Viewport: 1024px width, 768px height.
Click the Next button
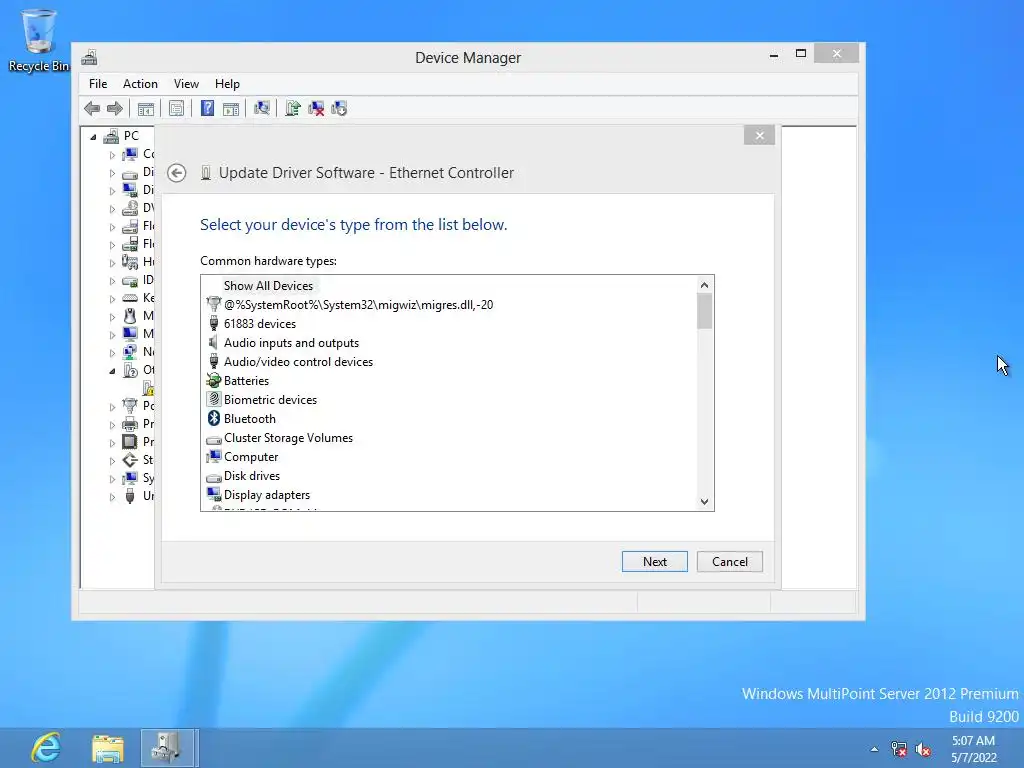pyautogui.click(x=654, y=562)
